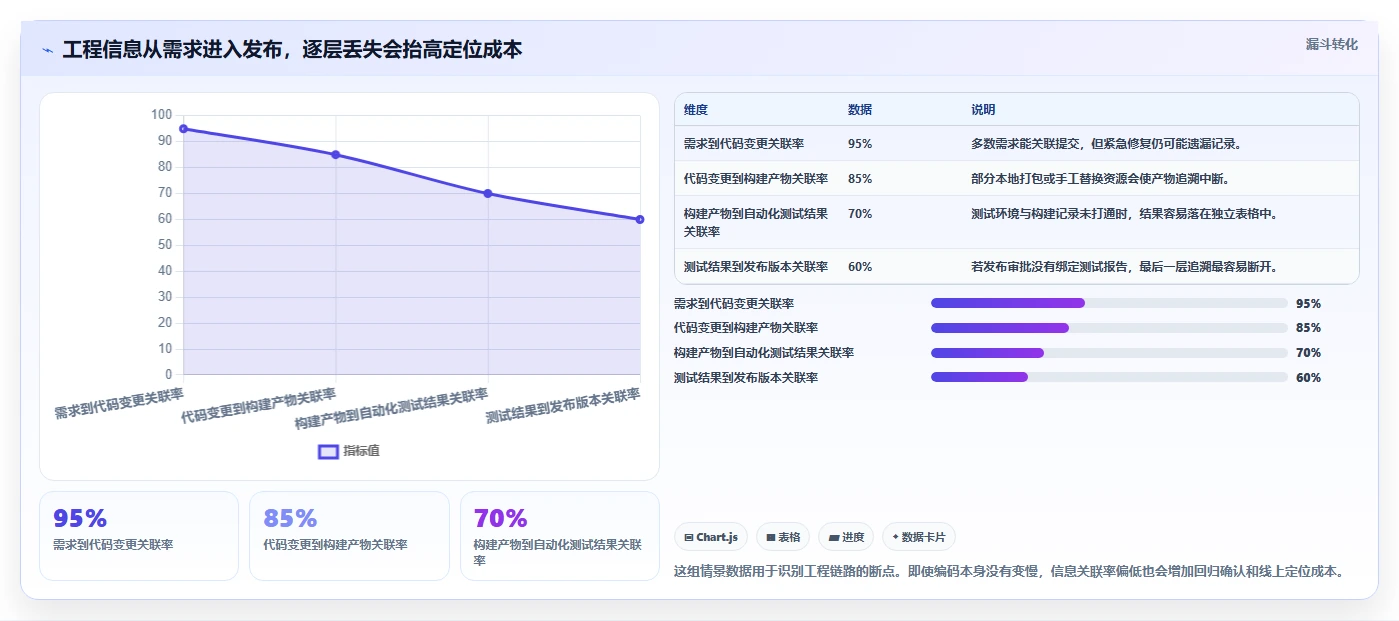Select the 构建产物到自动化测试结果关联率 table cell
The height and width of the screenshot is (621, 1399).
pyautogui.click(x=756, y=222)
